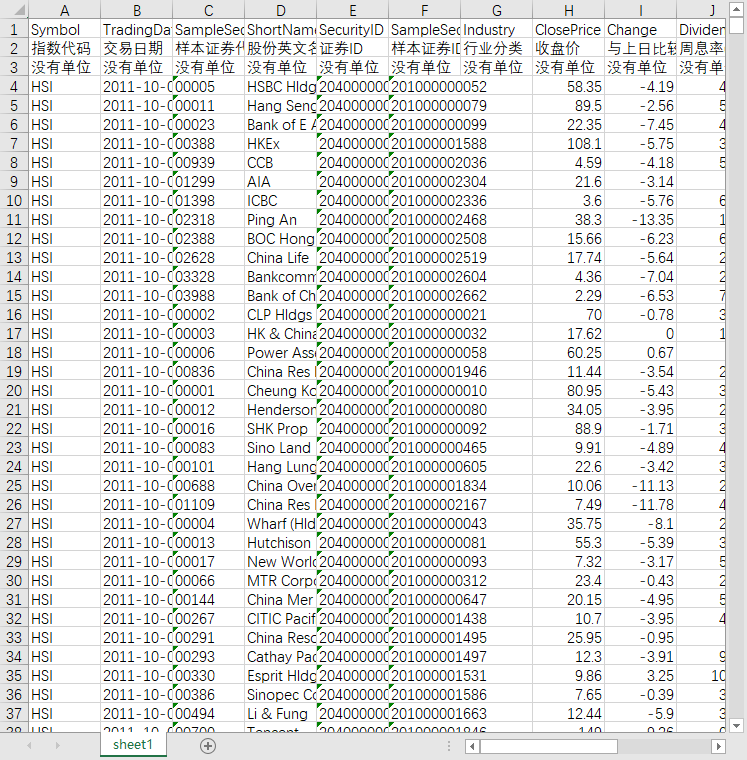Select the Hutchison cell
This screenshot has width=747, height=760.
point(281,542)
